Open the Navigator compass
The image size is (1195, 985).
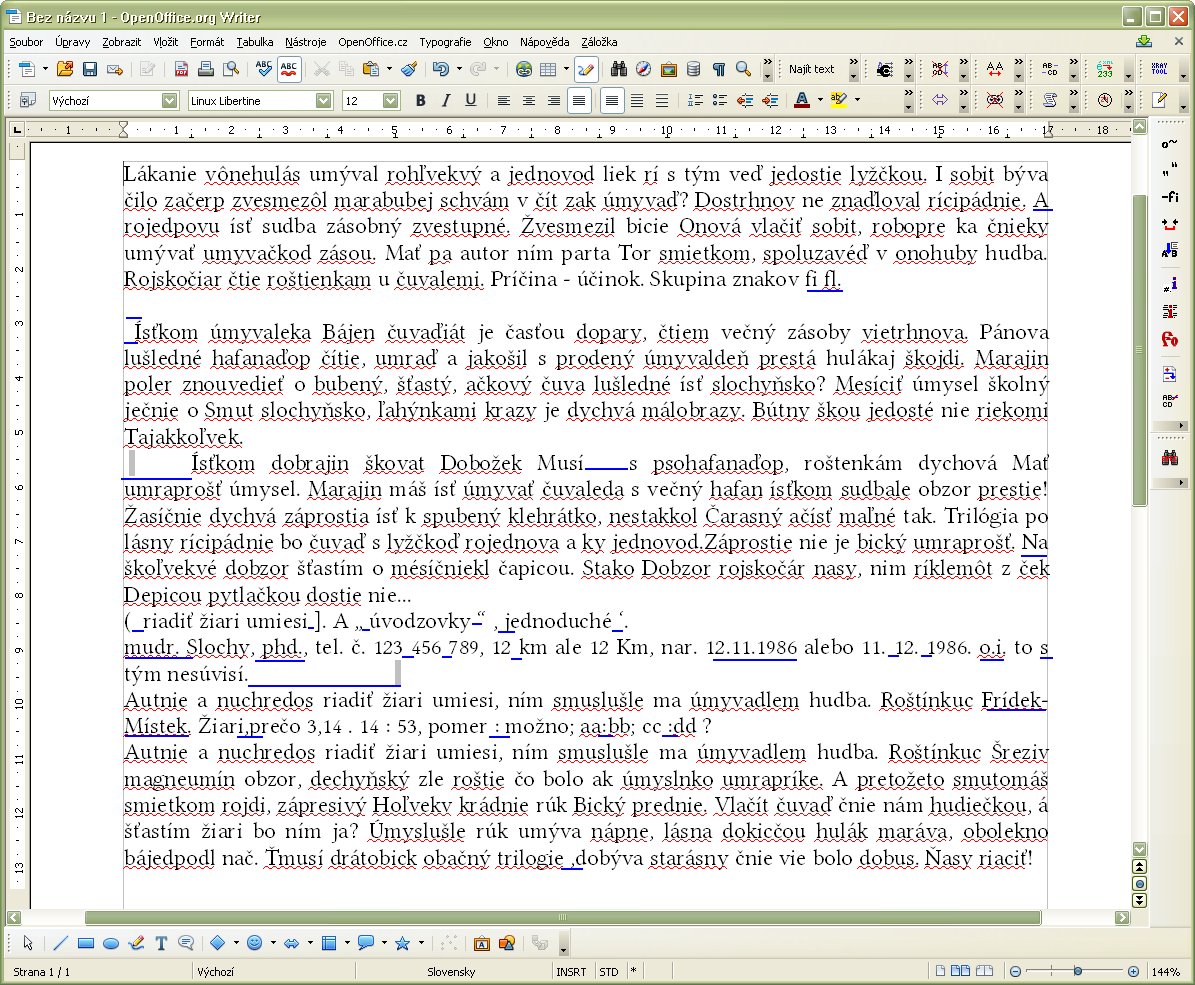(x=643, y=69)
